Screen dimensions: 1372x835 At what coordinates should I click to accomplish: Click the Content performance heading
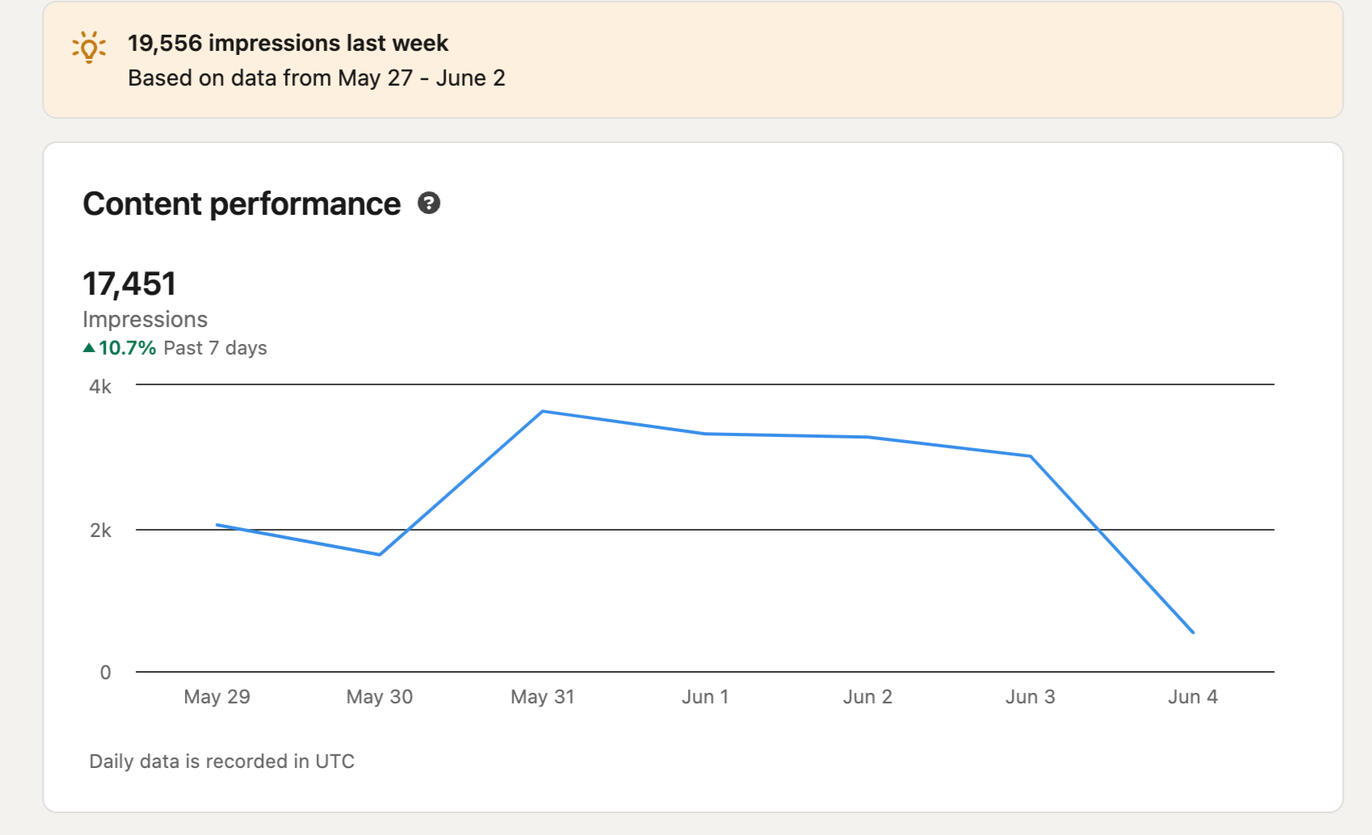coord(241,204)
